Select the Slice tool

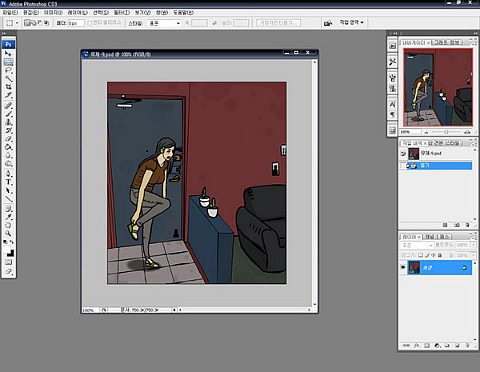[x=8, y=95]
